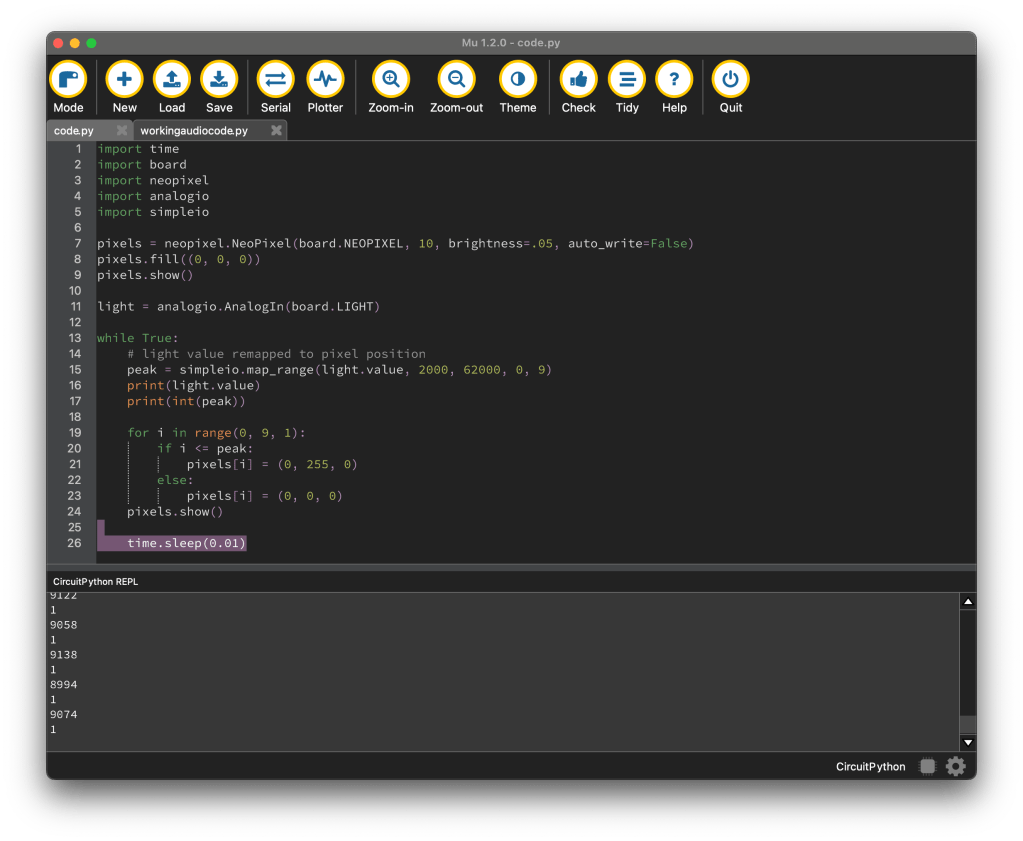
Task: Zoom out the editor text
Action: [456, 80]
